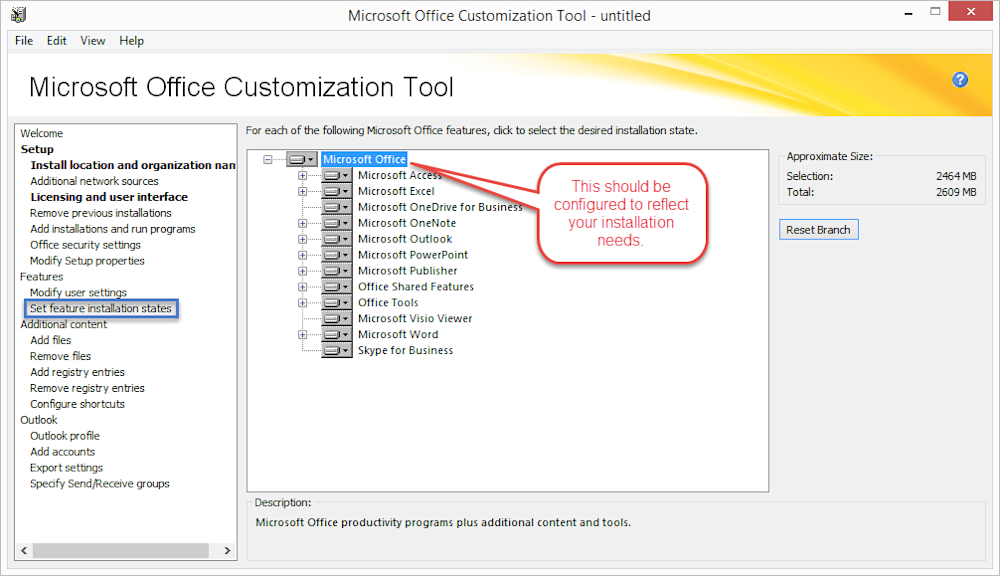This screenshot has height=576, width=1000.
Task: Click the app icon in the title bar
Action: 18,15
